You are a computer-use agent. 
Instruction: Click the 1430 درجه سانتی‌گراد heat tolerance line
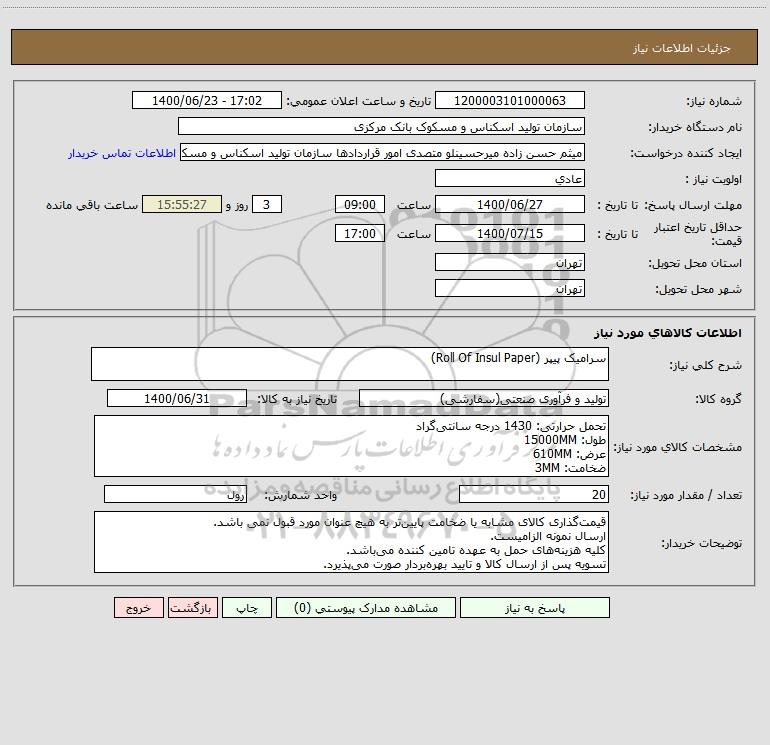coord(511,426)
